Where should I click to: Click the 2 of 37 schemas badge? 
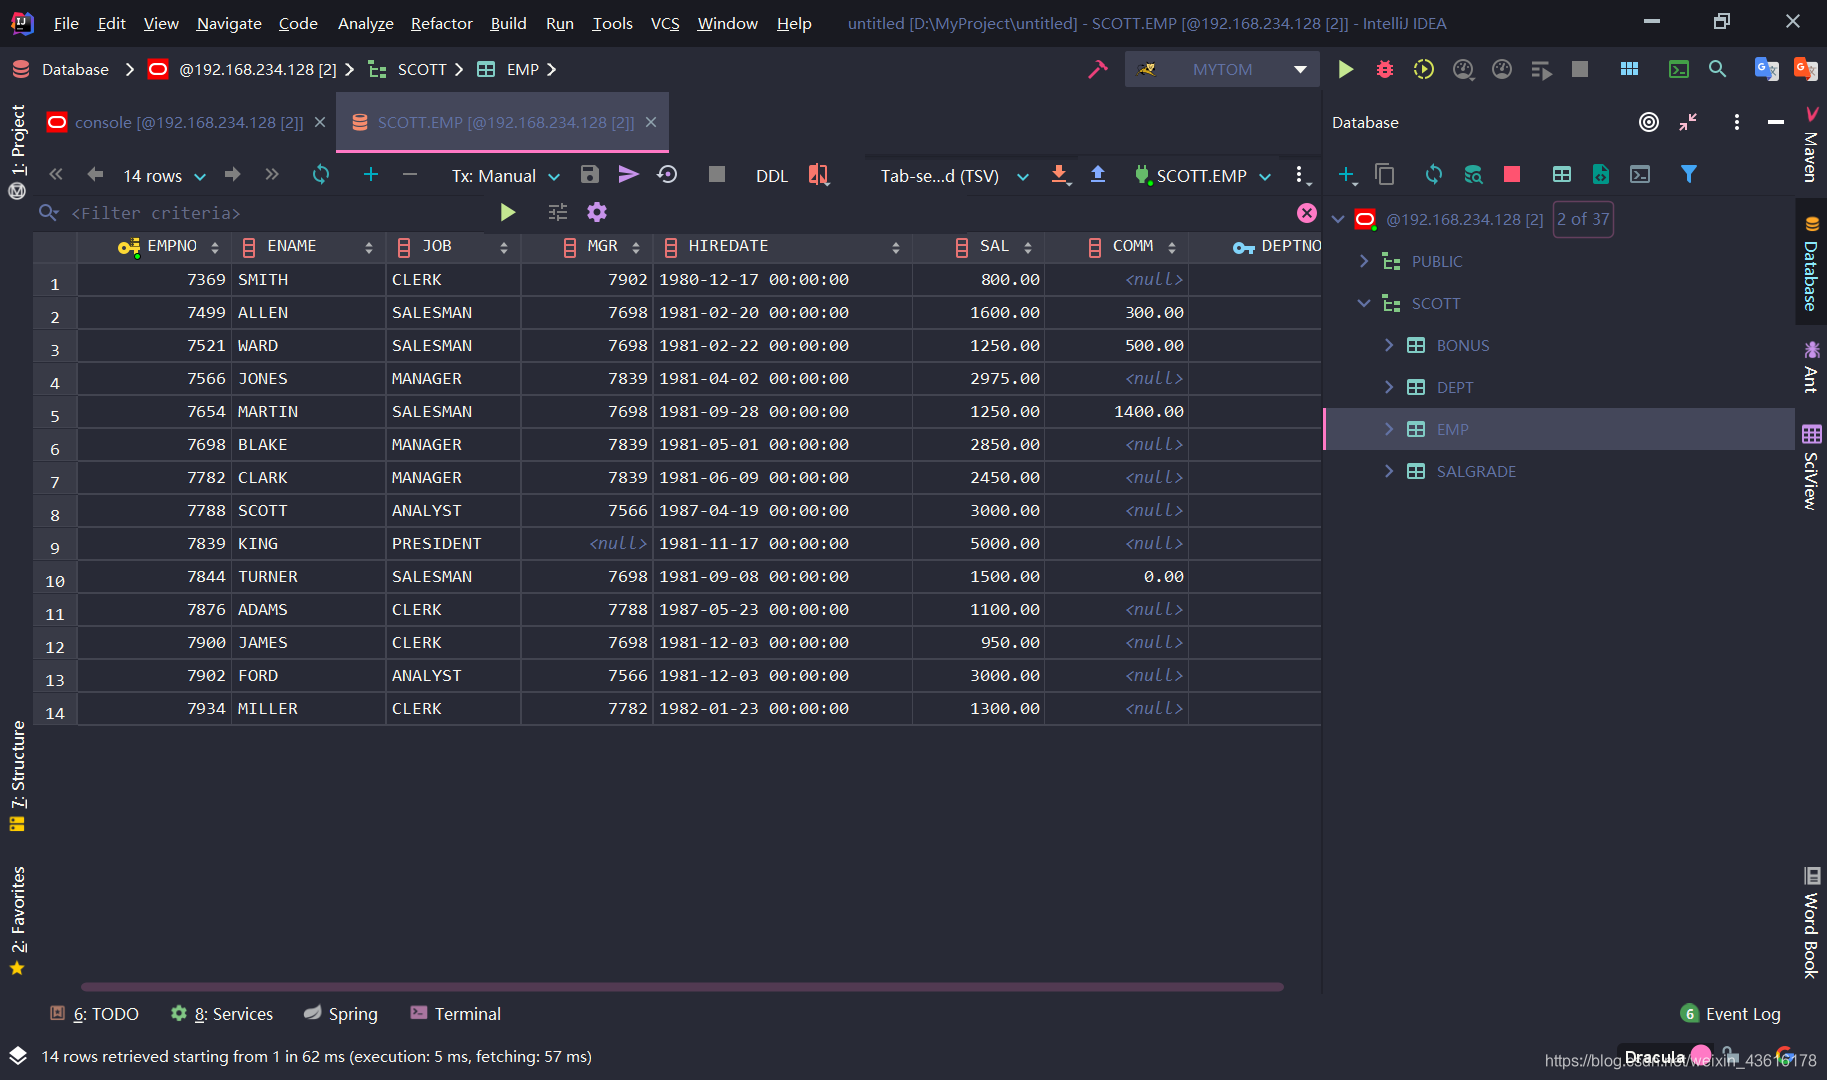coord(1583,219)
